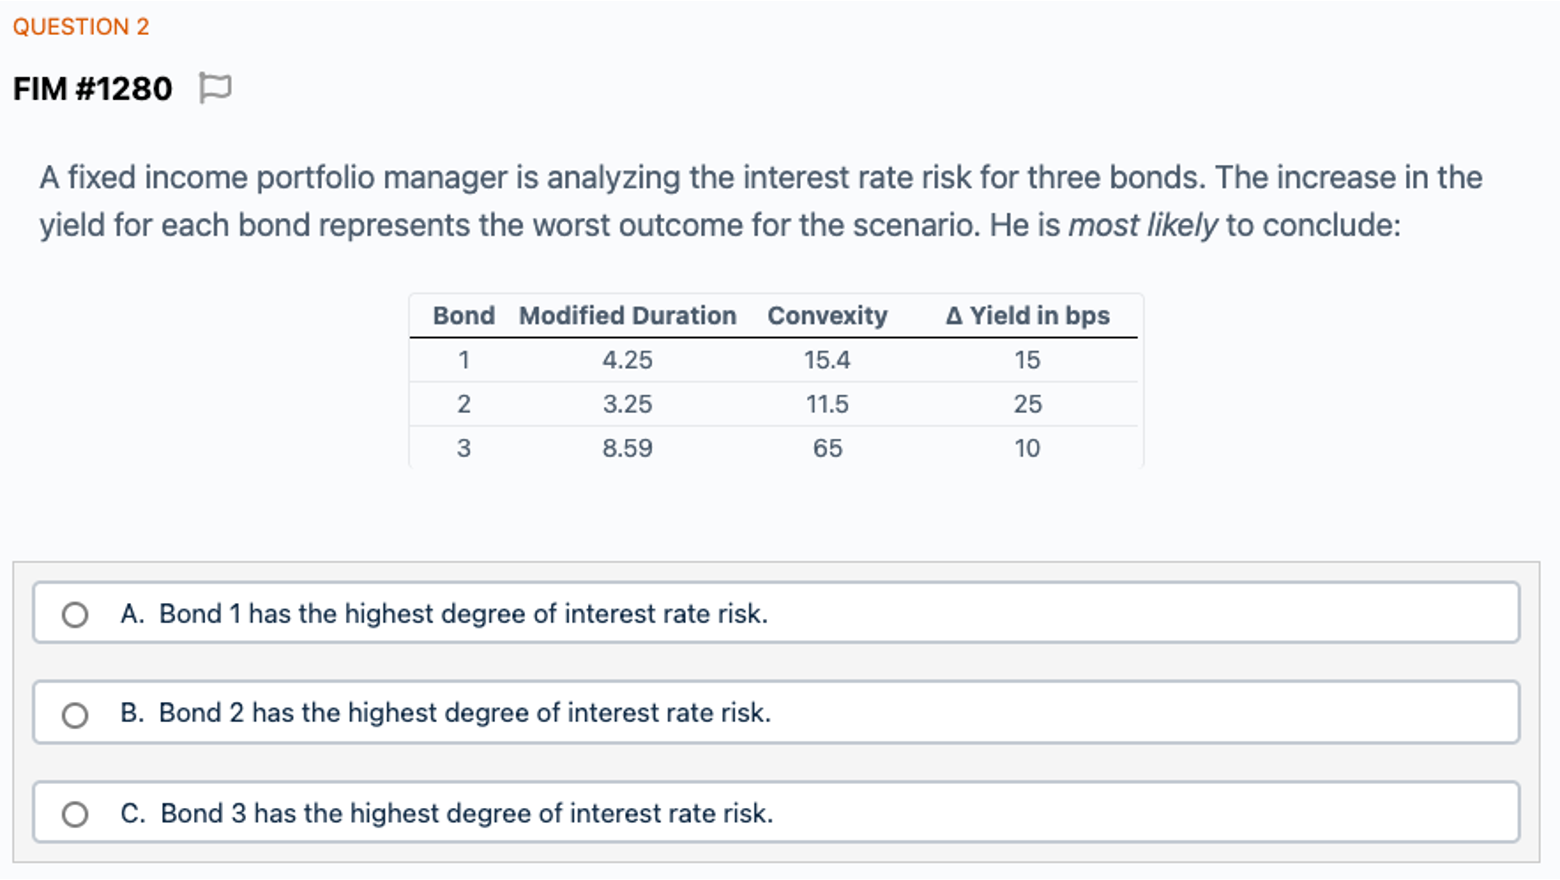Click the Bond 2 row number cell

(x=464, y=404)
